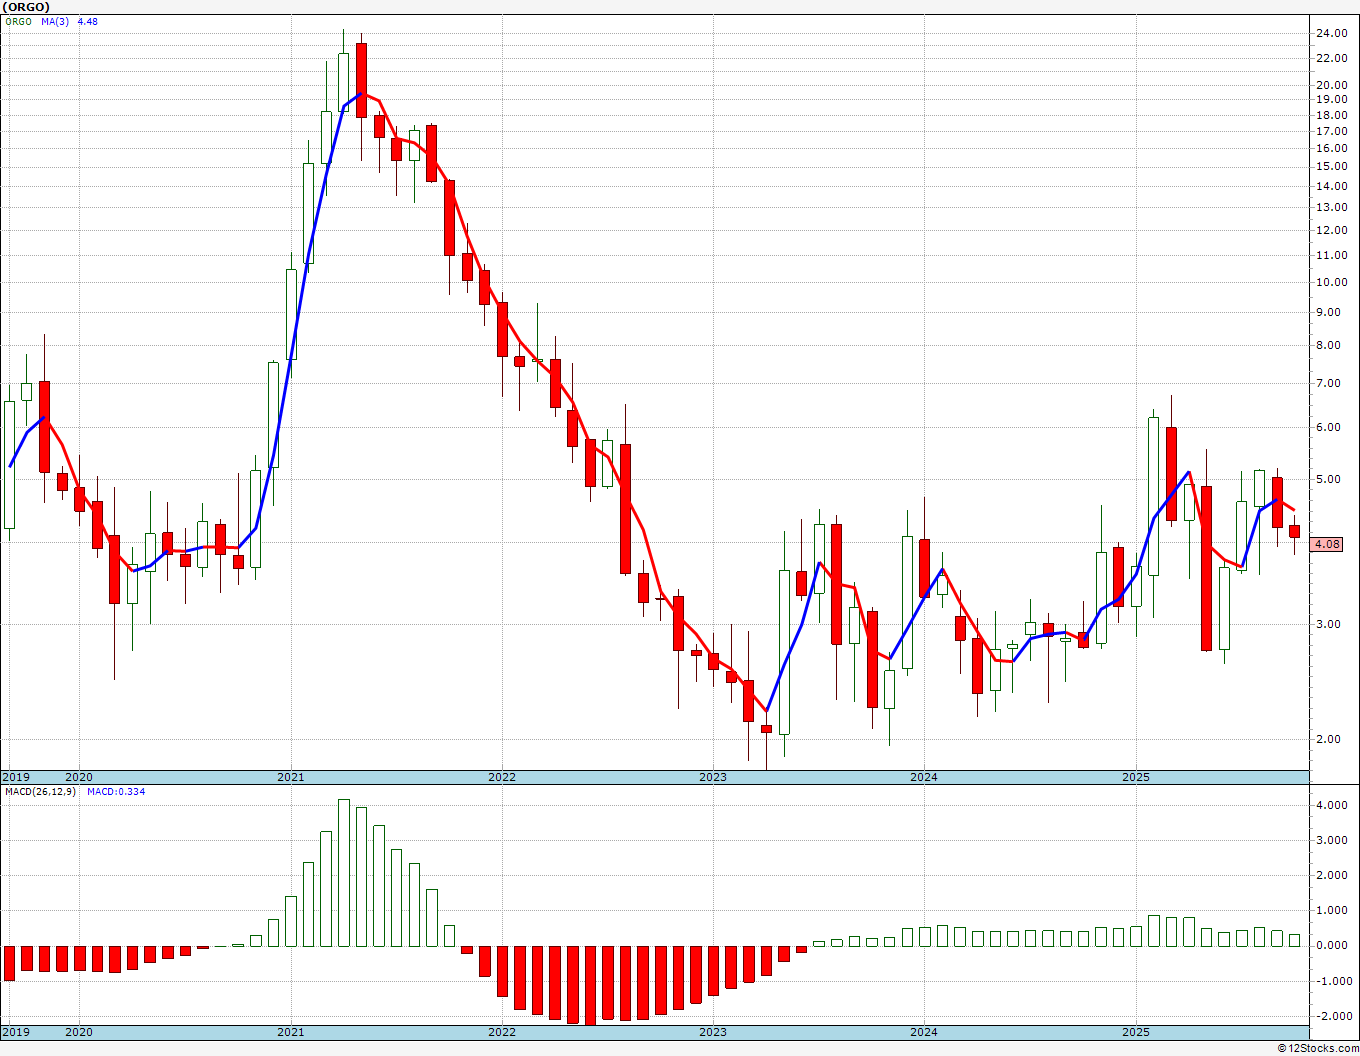Select the 5.00 price axis label

pos(1328,479)
